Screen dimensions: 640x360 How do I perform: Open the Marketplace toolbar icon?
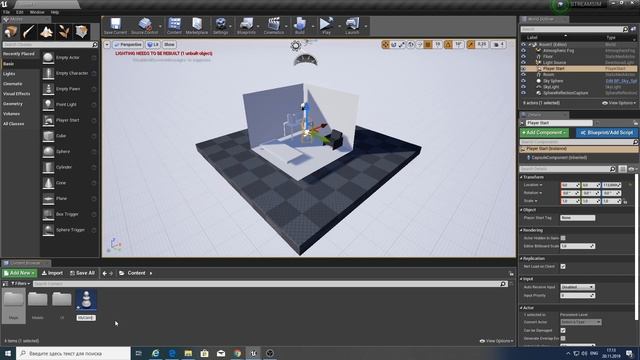197,26
